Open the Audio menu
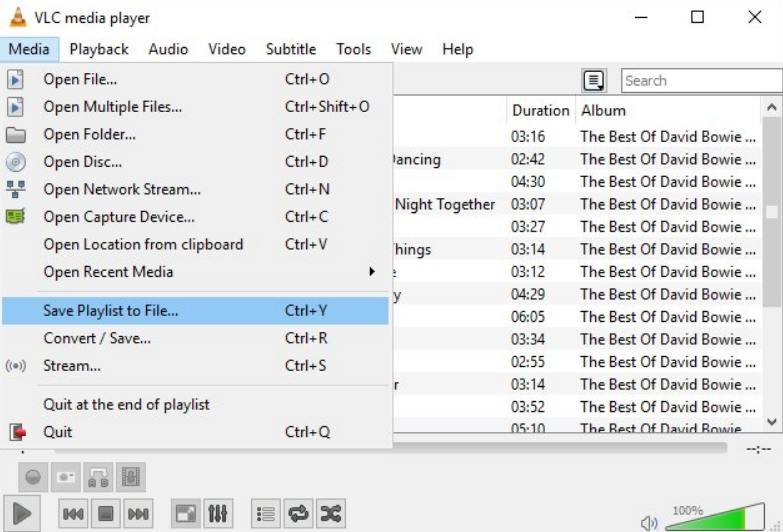Image resolution: width=783 pixels, height=532 pixels. pos(168,49)
